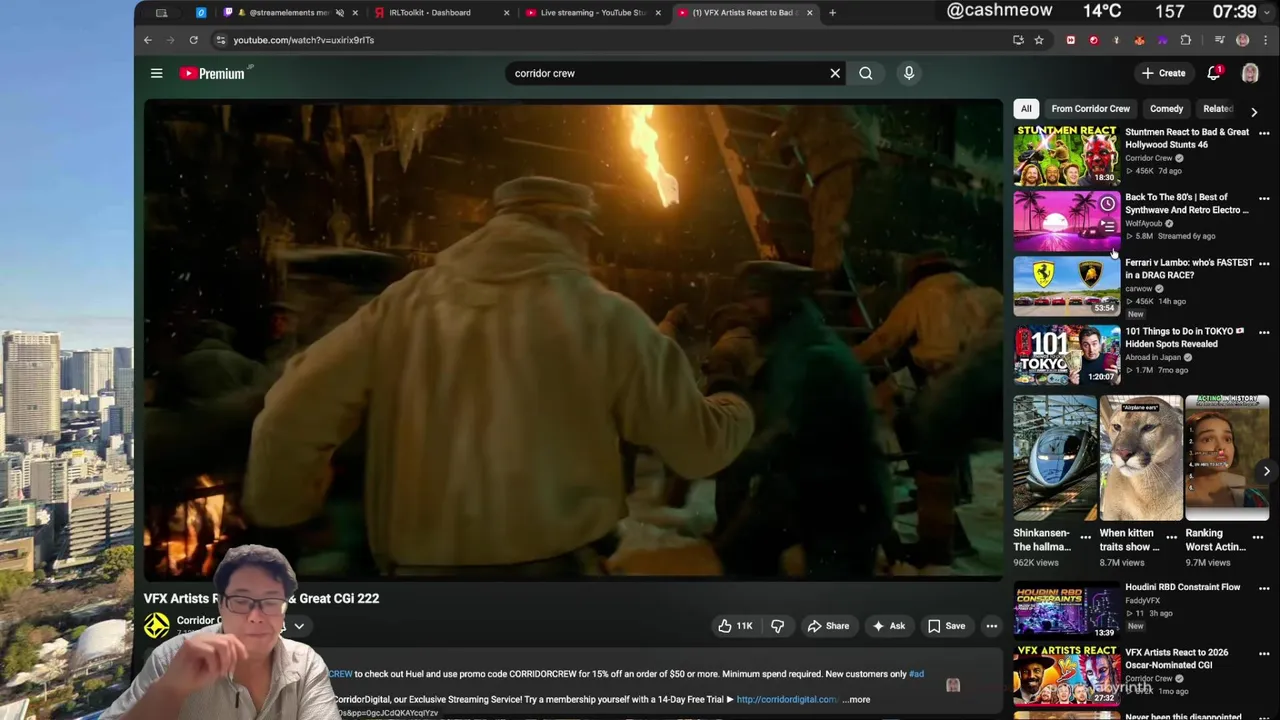Open the Chrome three-dot menu
1280x720 pixels.
pos(1266,40)
